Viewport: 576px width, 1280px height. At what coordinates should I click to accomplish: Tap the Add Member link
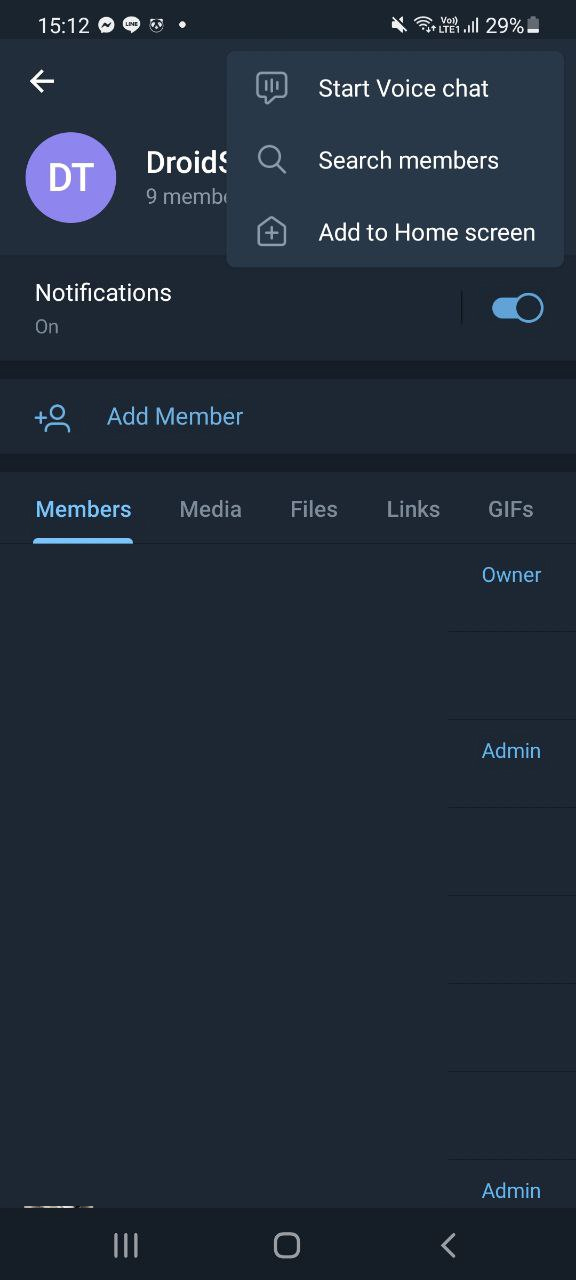175,417
